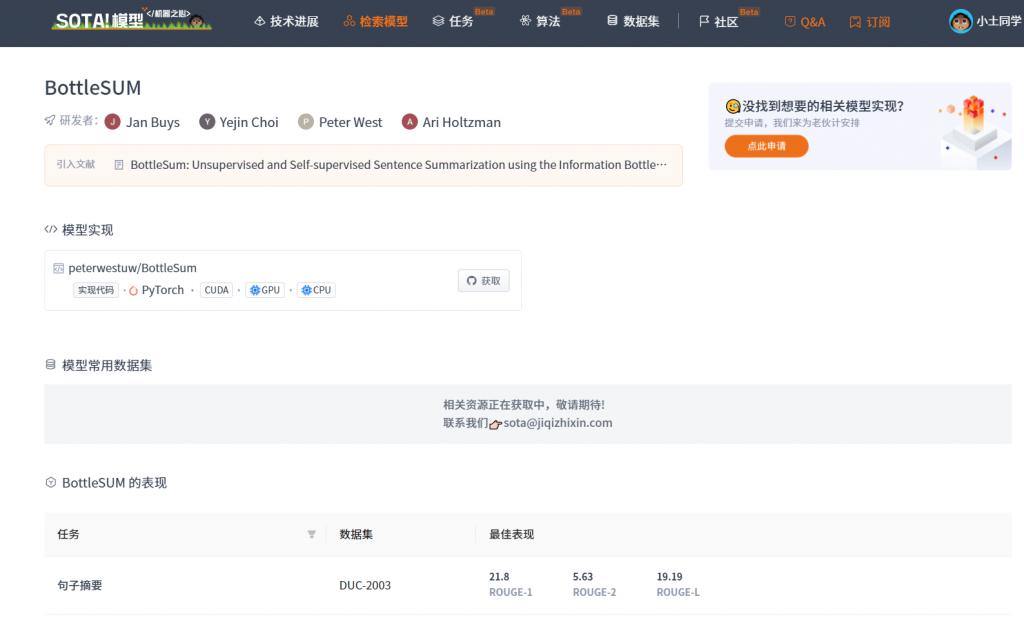Open the 小土同学 username menu
The image size is (1024, 623).
click(999, 22)
